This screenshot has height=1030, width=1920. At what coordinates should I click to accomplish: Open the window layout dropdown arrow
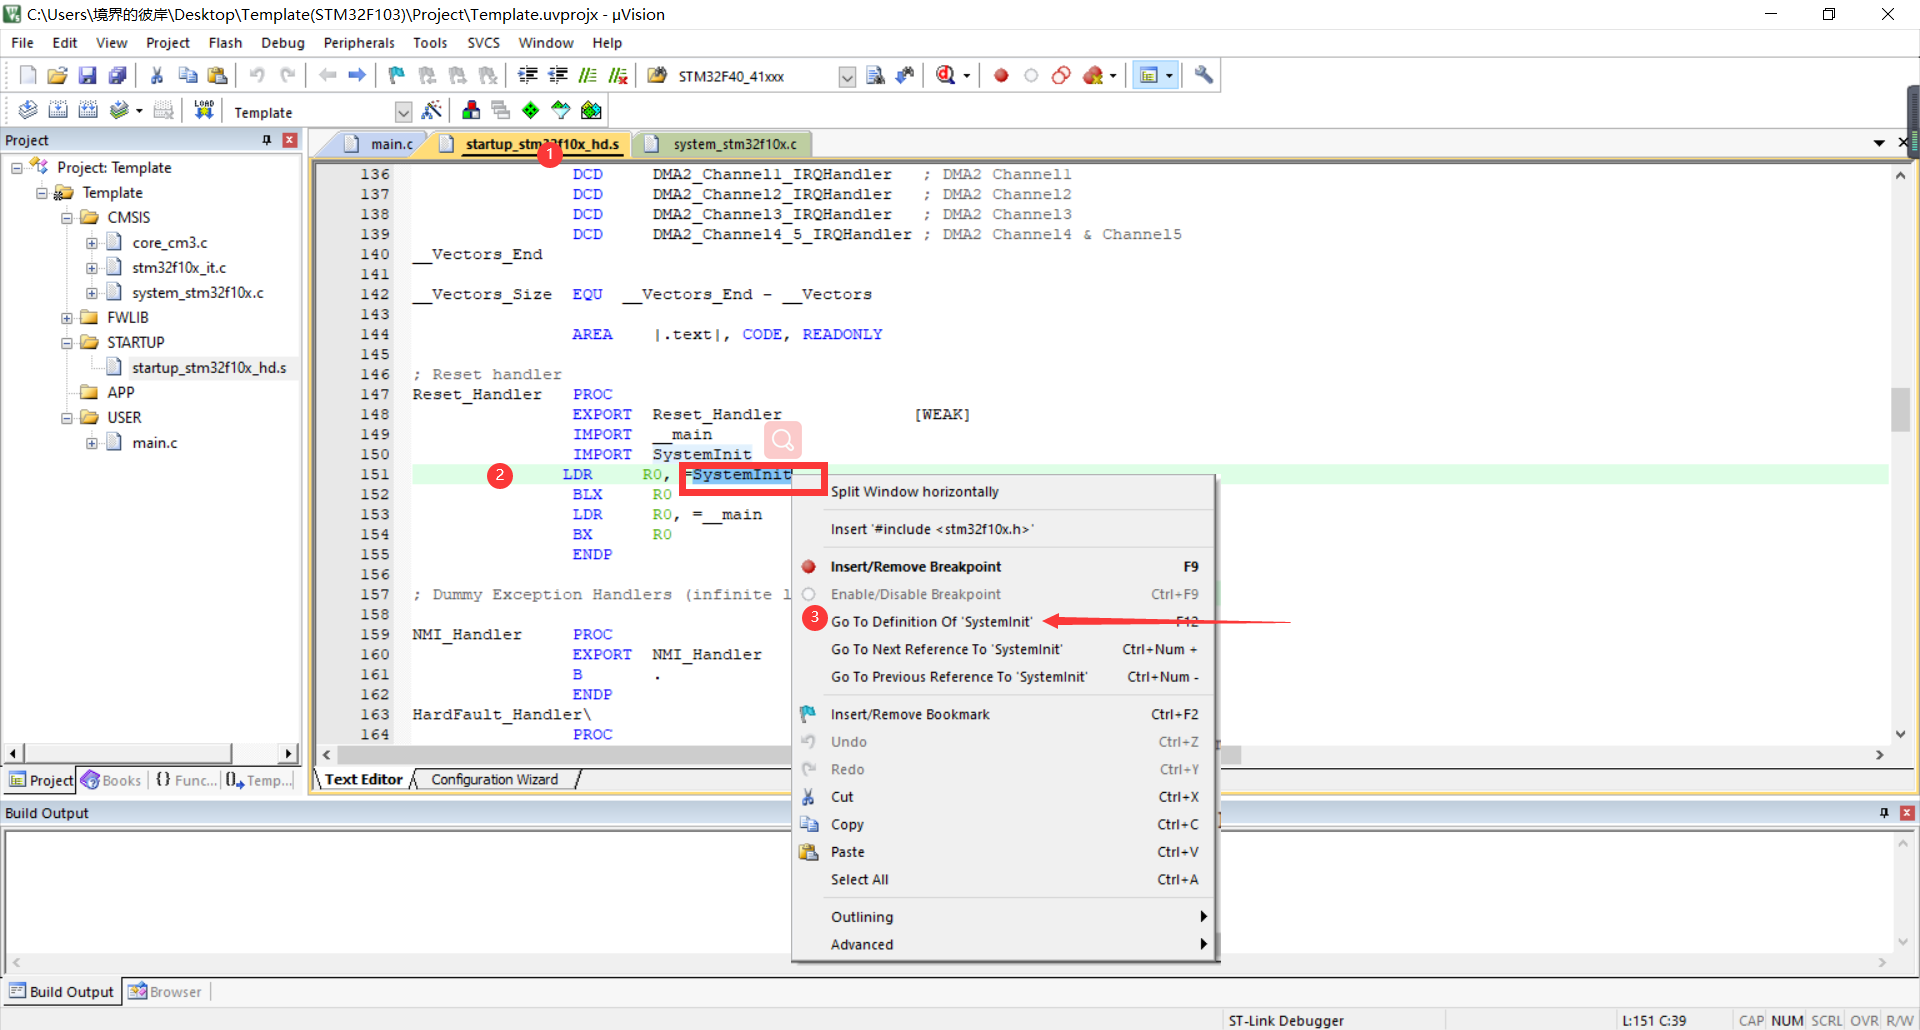1169,76
